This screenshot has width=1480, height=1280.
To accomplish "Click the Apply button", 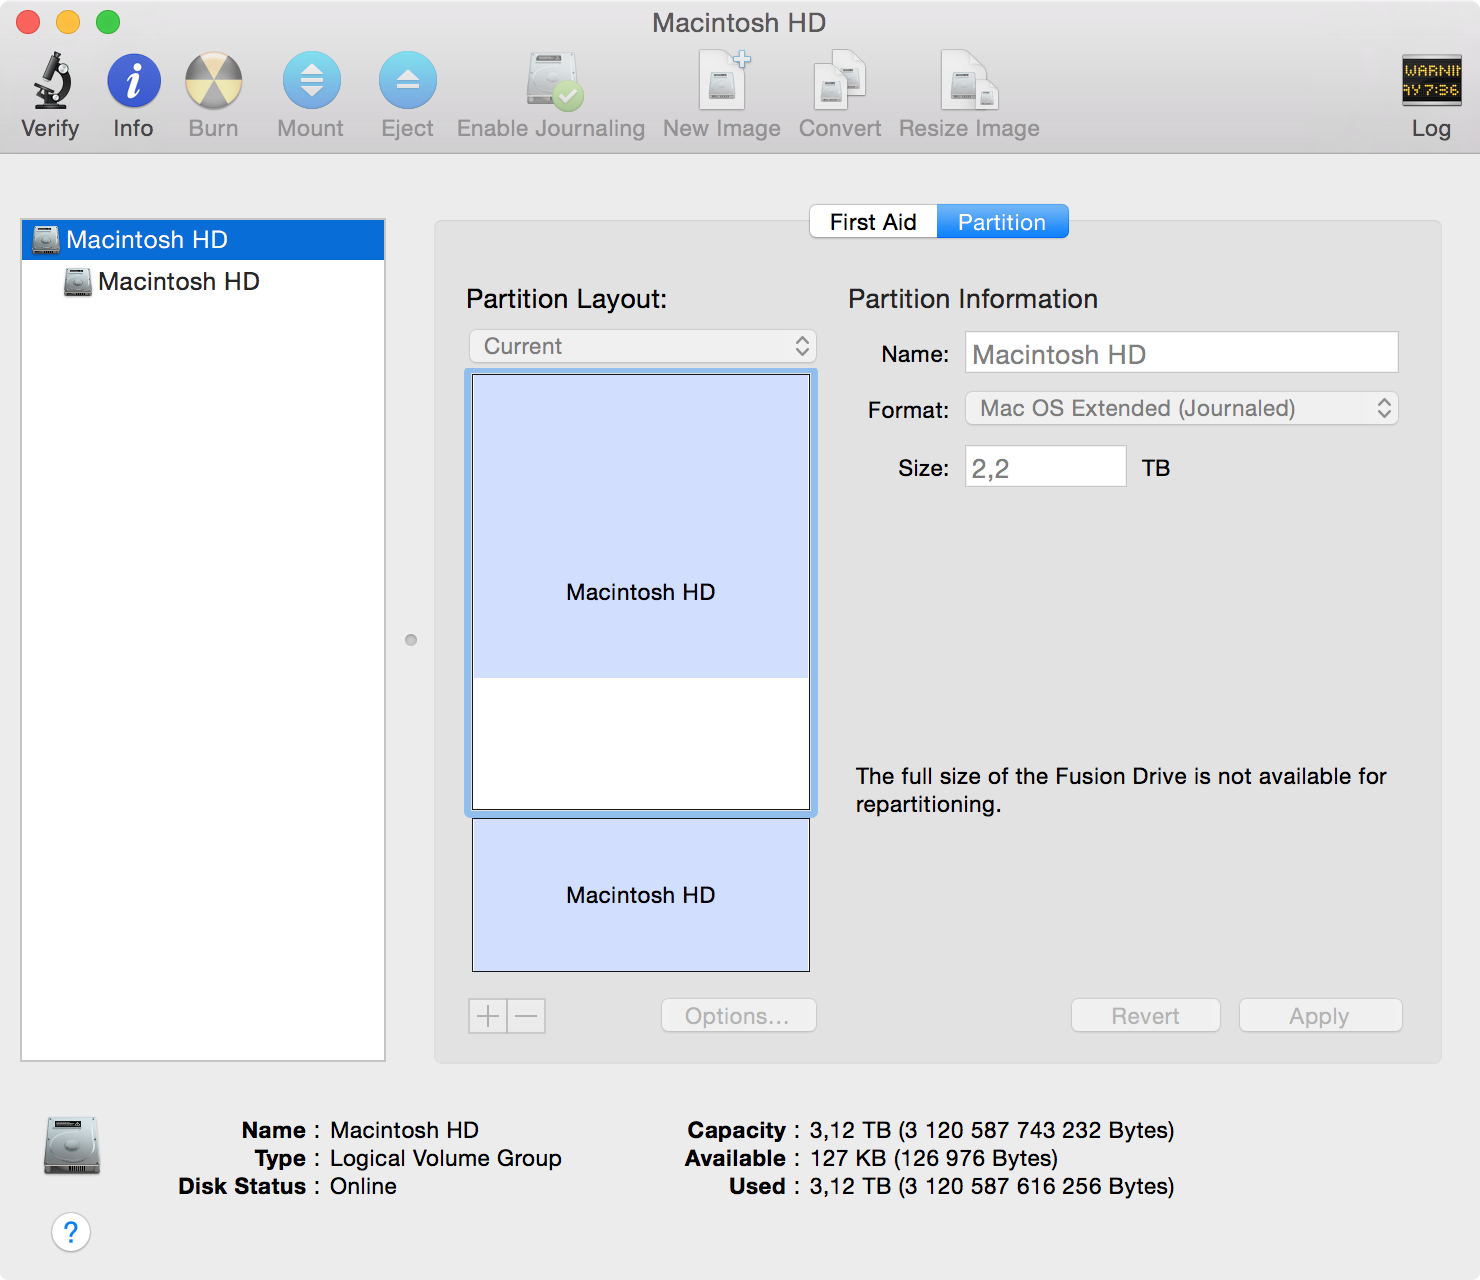I will pyautogui.click(x=1320, y=1016).
